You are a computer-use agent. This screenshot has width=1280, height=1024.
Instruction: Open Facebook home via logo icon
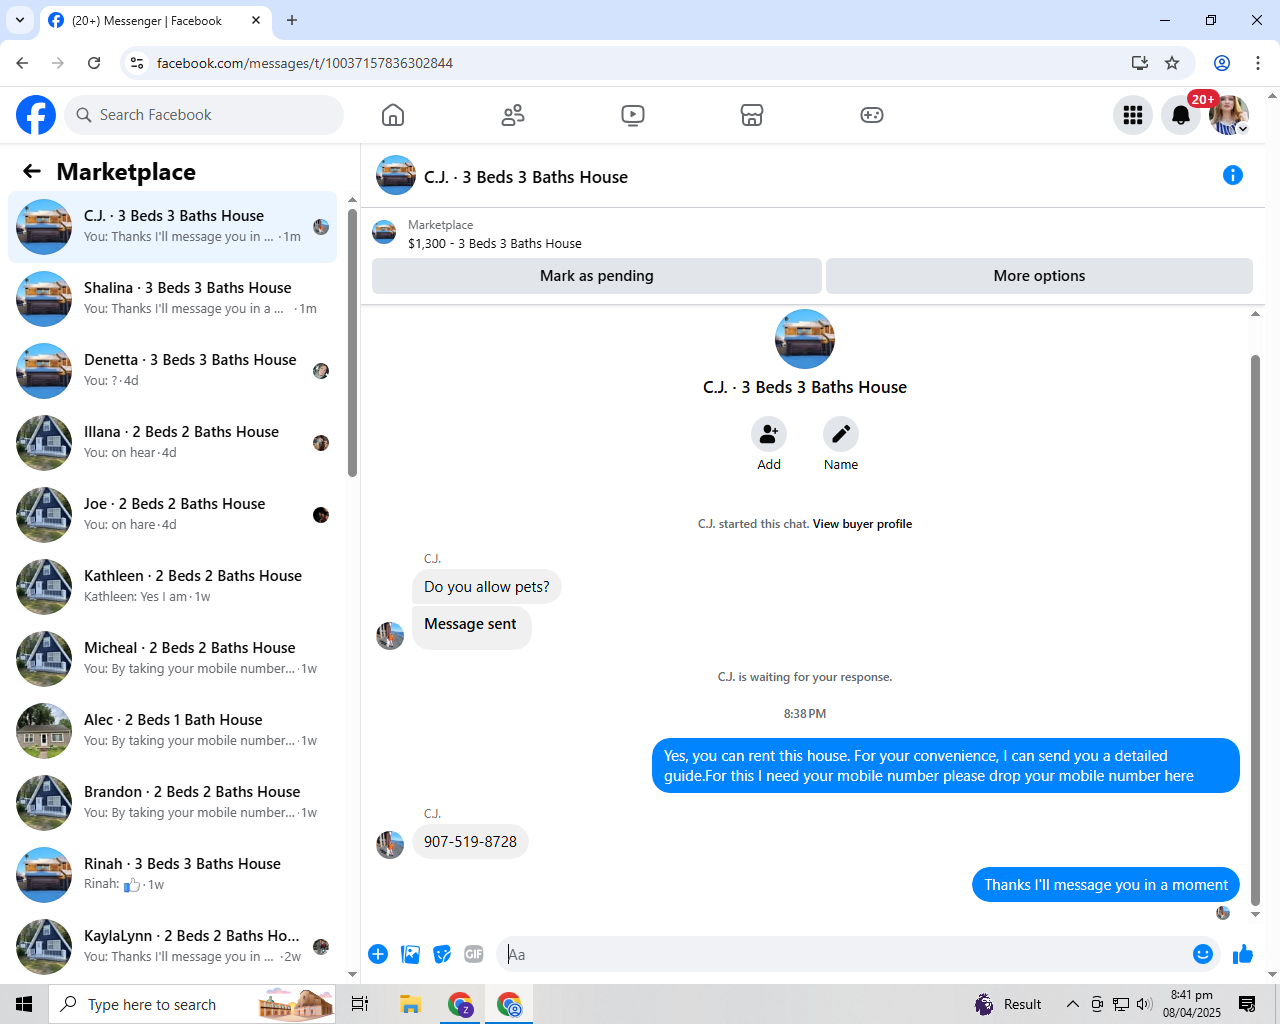tap(36, 115)
